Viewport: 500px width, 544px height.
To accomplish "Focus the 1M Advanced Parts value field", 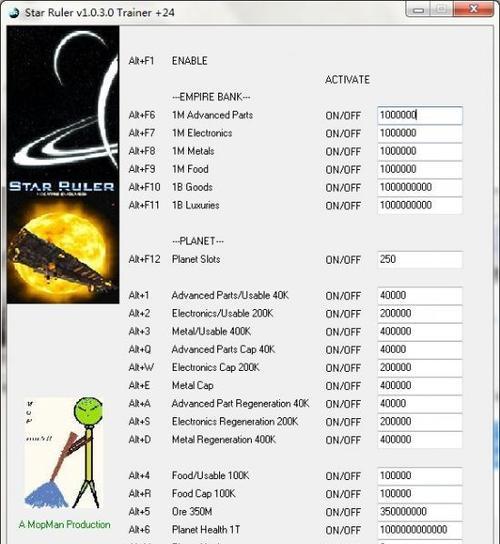I will point(420,115).
